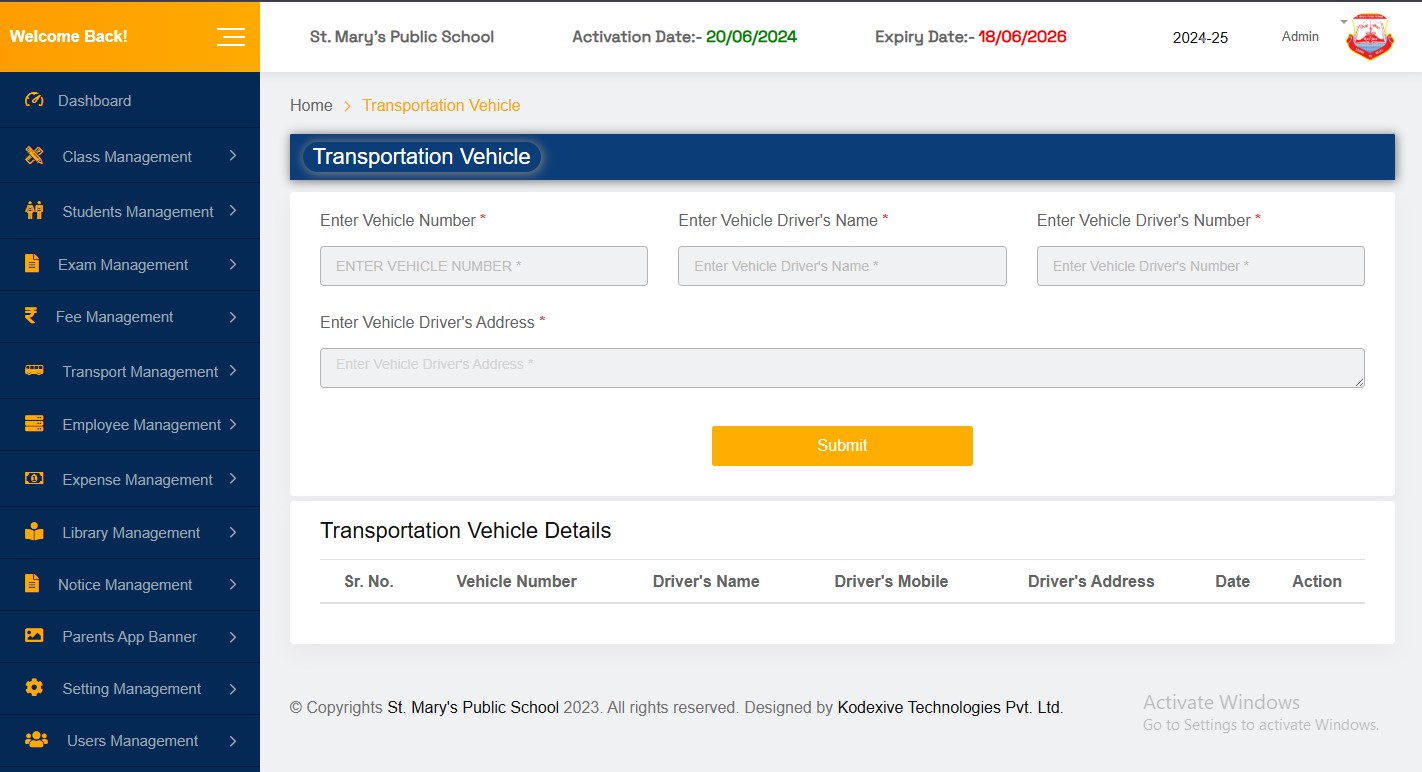The width and height of the screenshot is (1422, 772).
Task: Click the hamburger menu in the header
Action: (230, 36)
